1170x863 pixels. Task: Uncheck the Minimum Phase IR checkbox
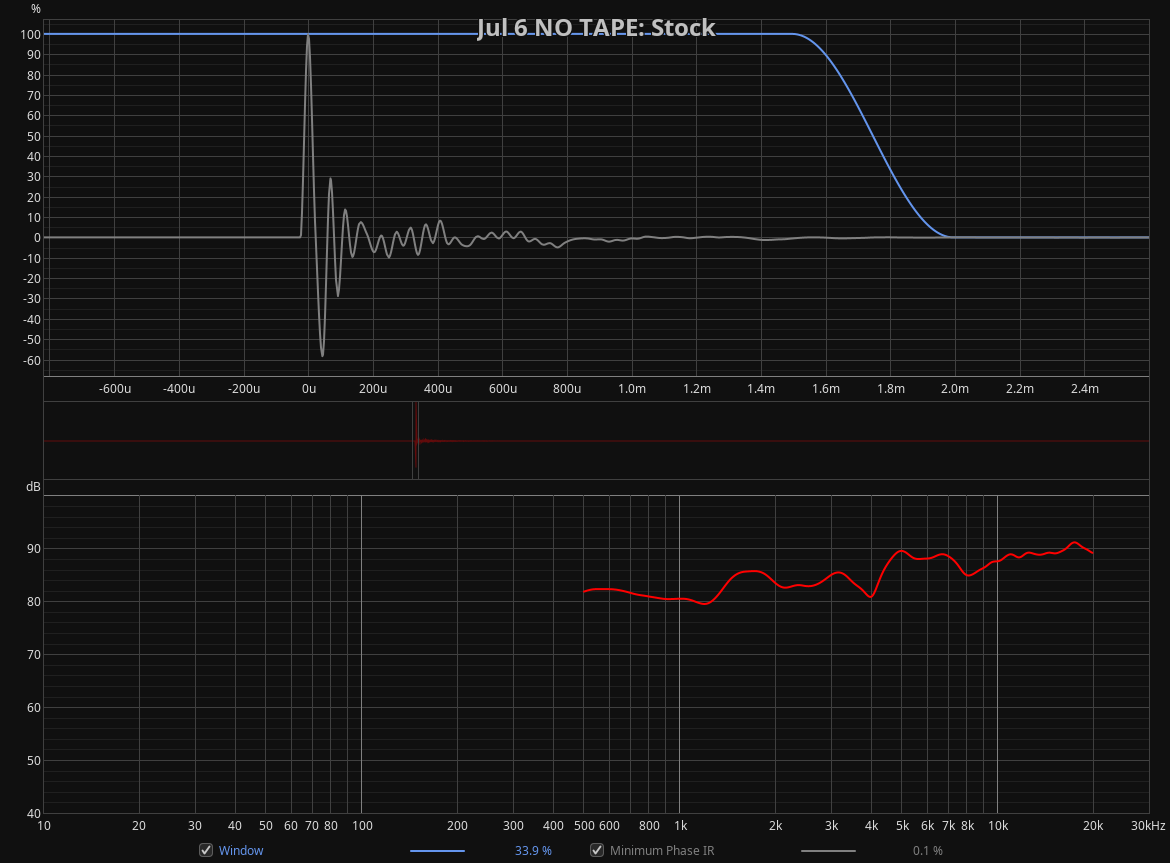pyautogui.click(x=597, y=850)
